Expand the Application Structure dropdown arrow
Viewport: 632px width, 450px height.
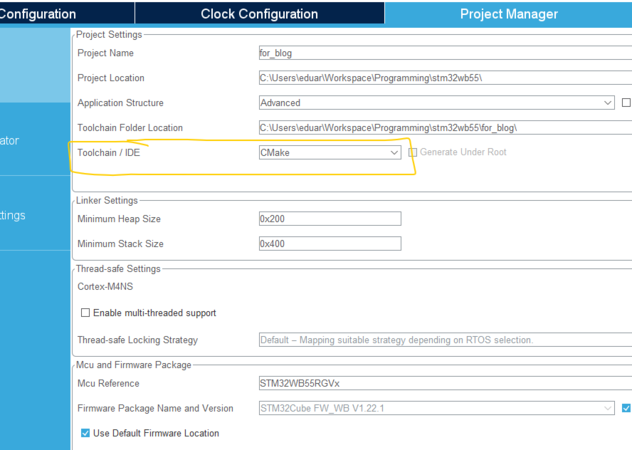coord(607,103)
